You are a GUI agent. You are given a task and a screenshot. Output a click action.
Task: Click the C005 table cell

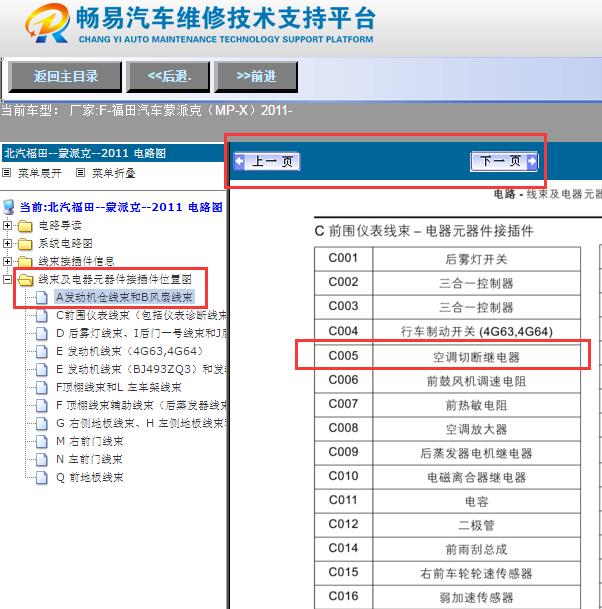(343, 355)
